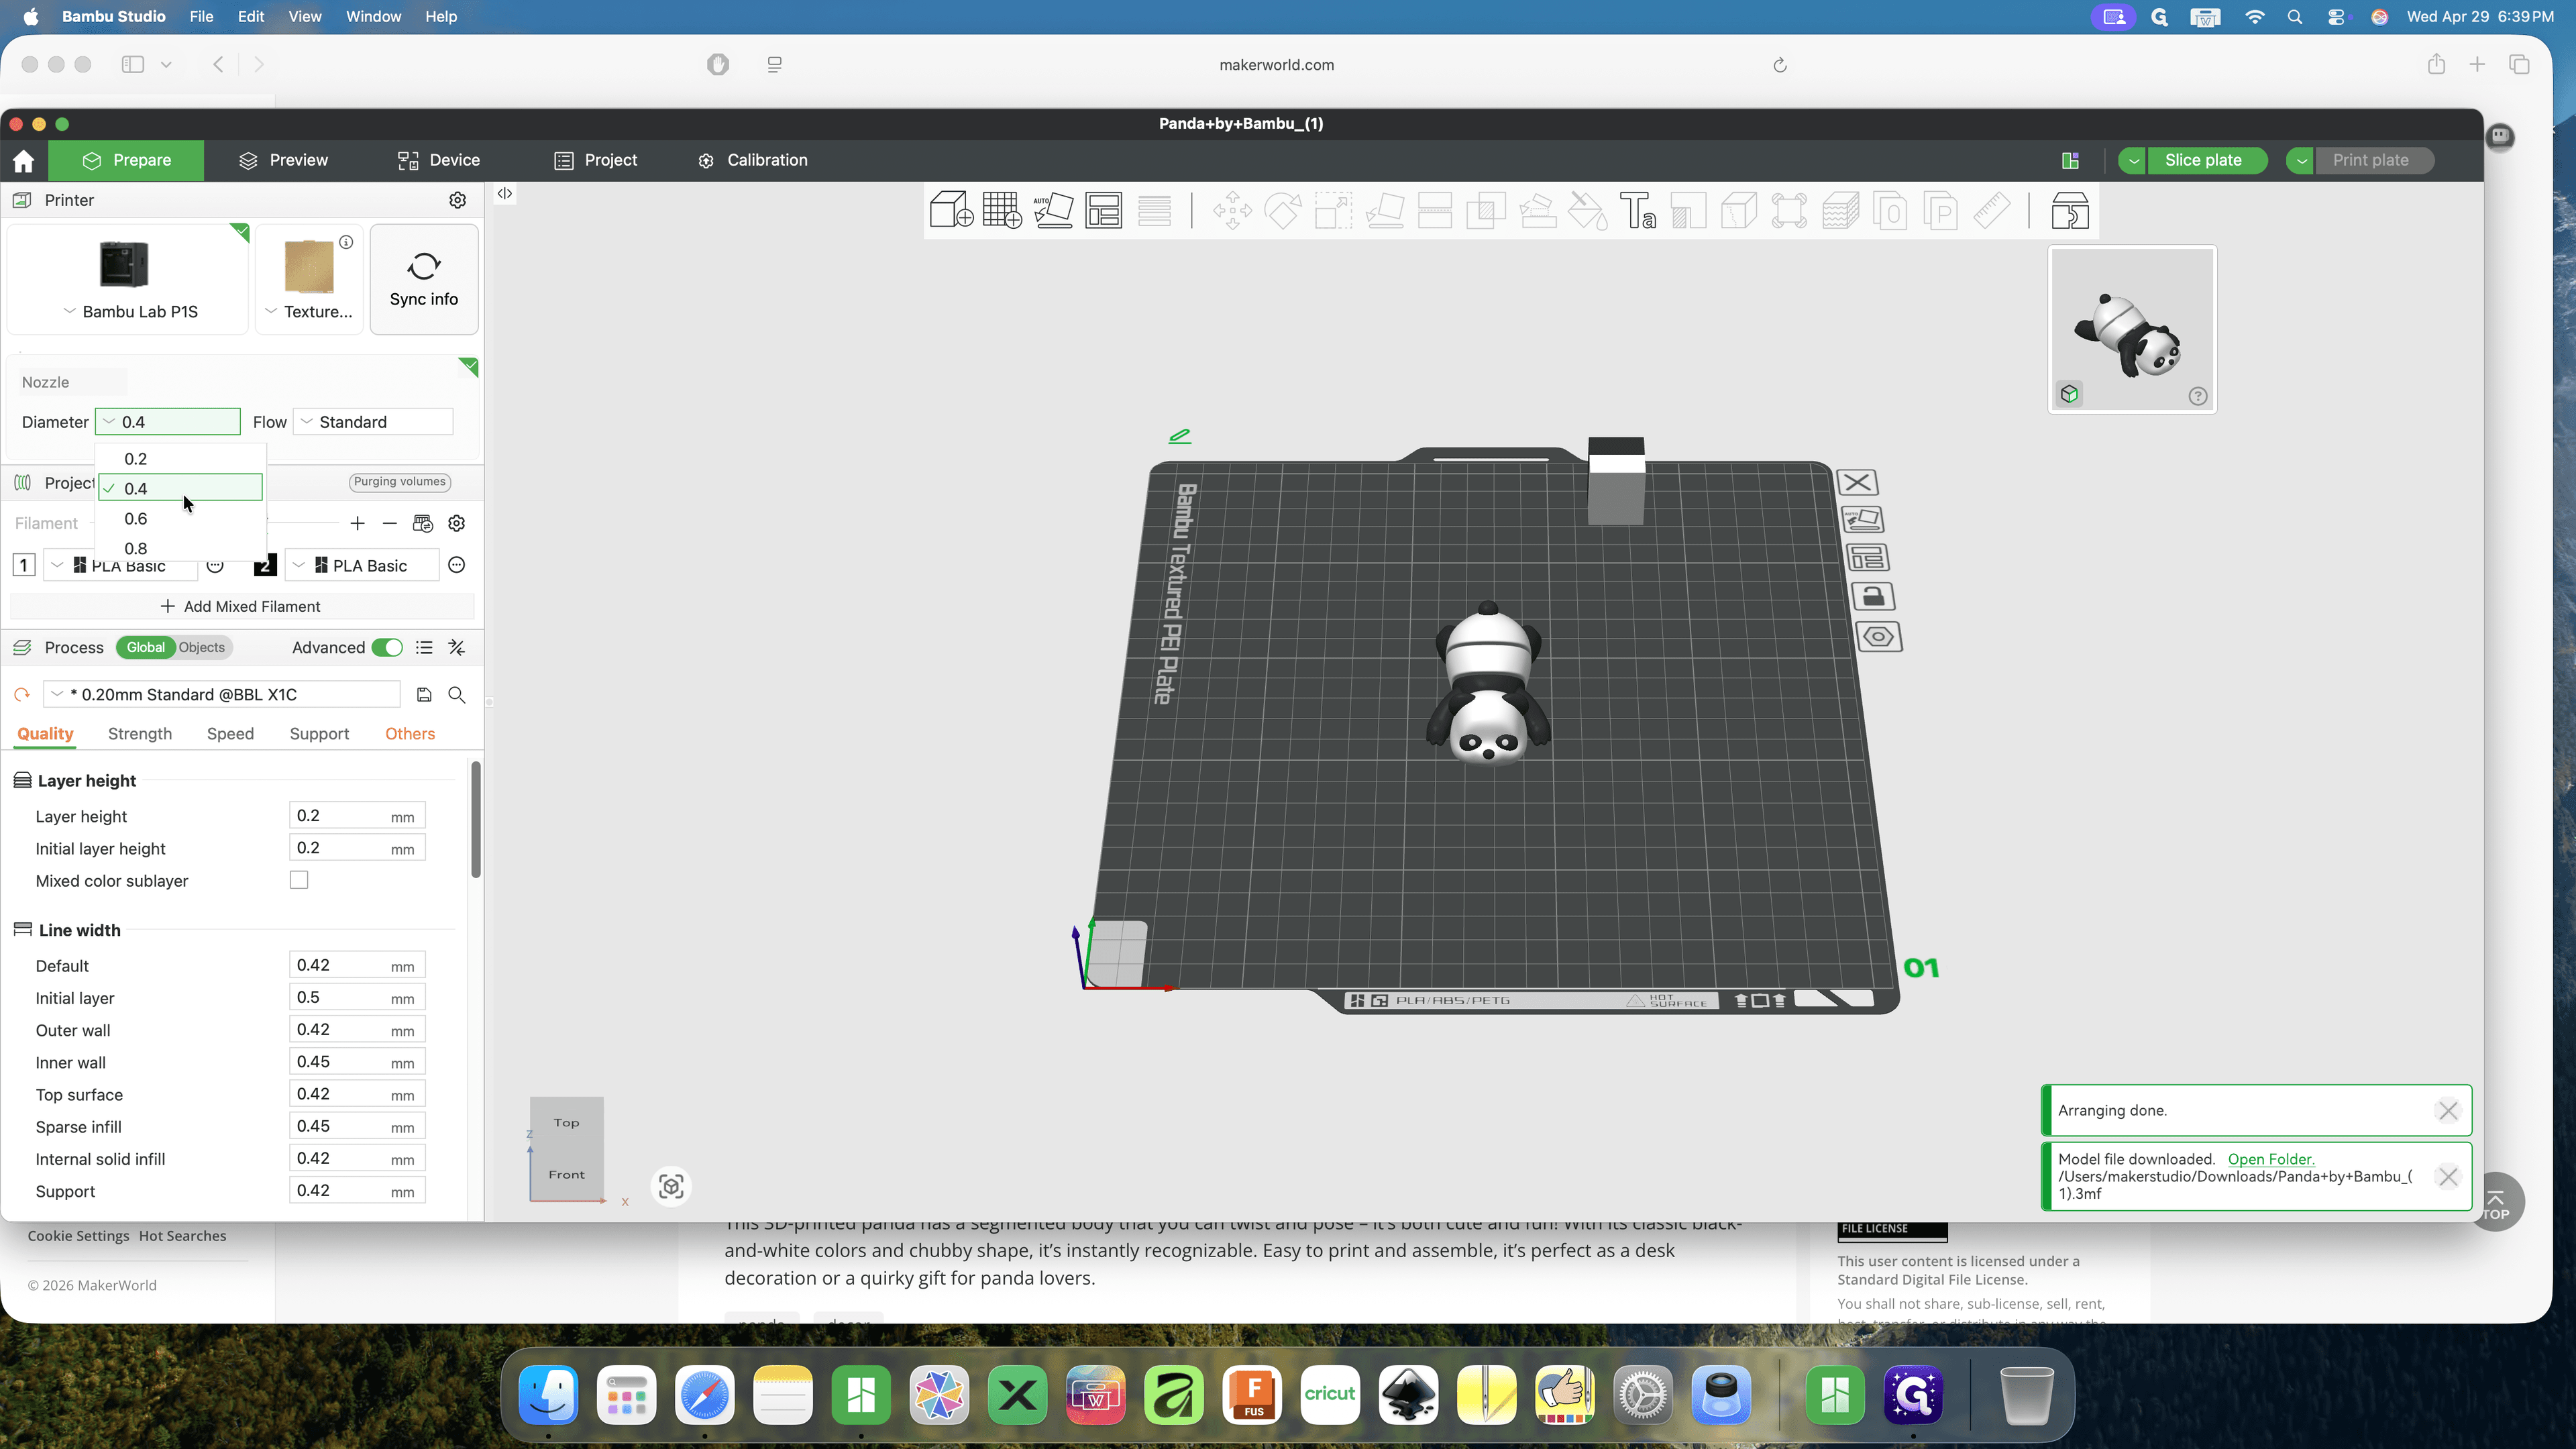Select the Text shape tool

1637,211
